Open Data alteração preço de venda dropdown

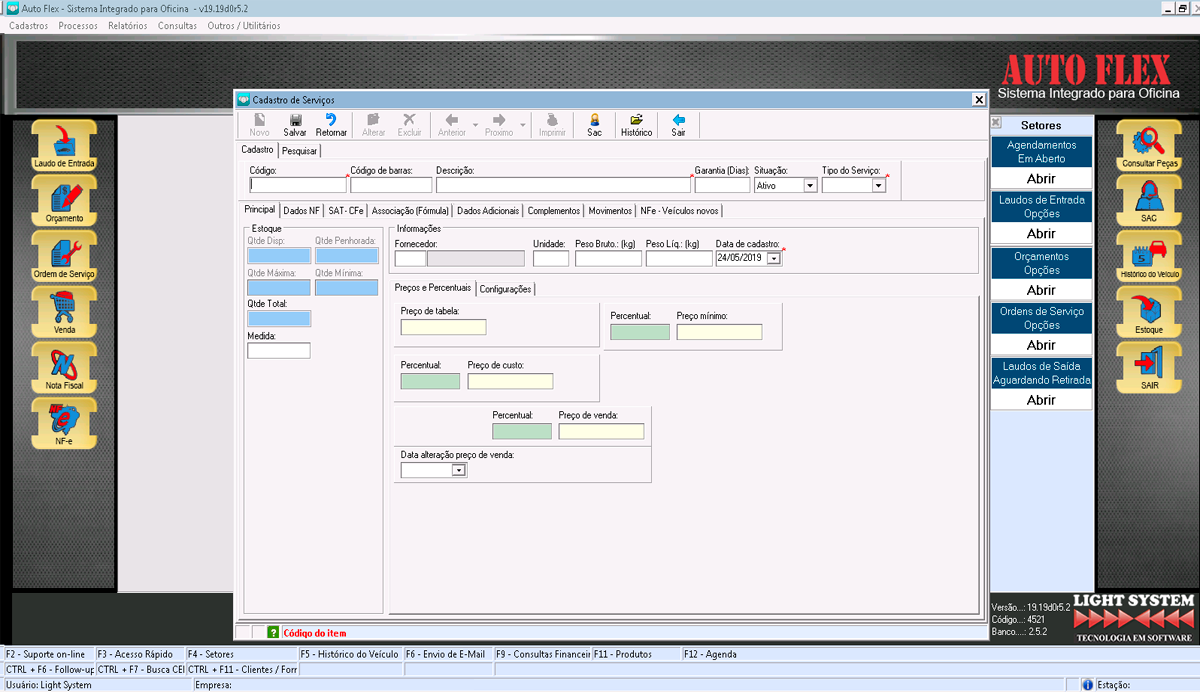tap(459, 470)
